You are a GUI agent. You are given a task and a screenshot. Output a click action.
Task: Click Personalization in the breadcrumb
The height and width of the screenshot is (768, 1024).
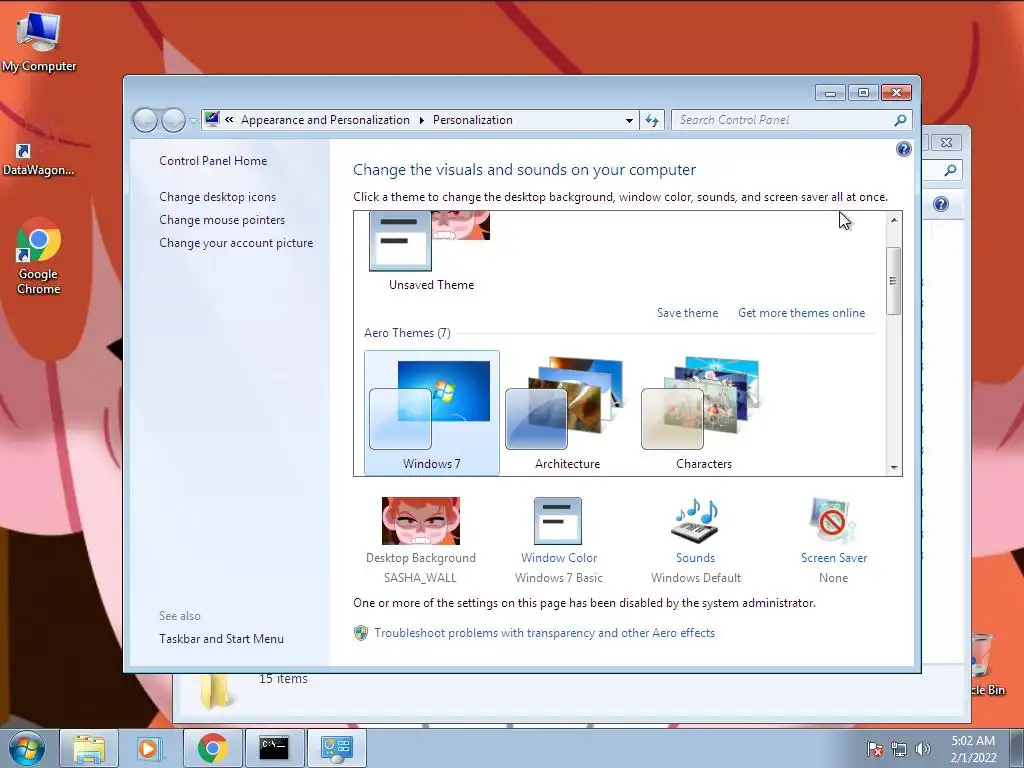click(473, 120)
